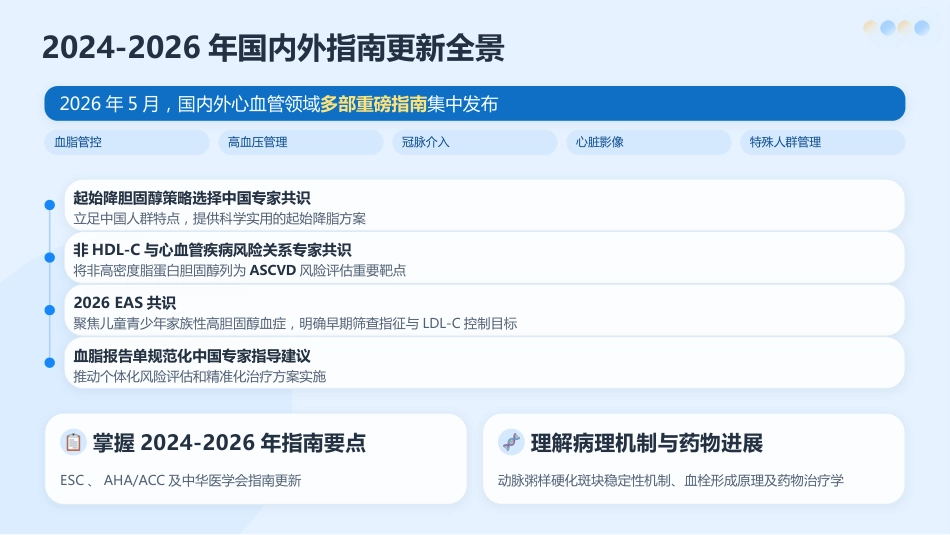Click subtitle 立足中国人群特点，提供科学实用的起始降脂方案
The width and height of the screenshot is (950, 535).
(x=219, y=219)
